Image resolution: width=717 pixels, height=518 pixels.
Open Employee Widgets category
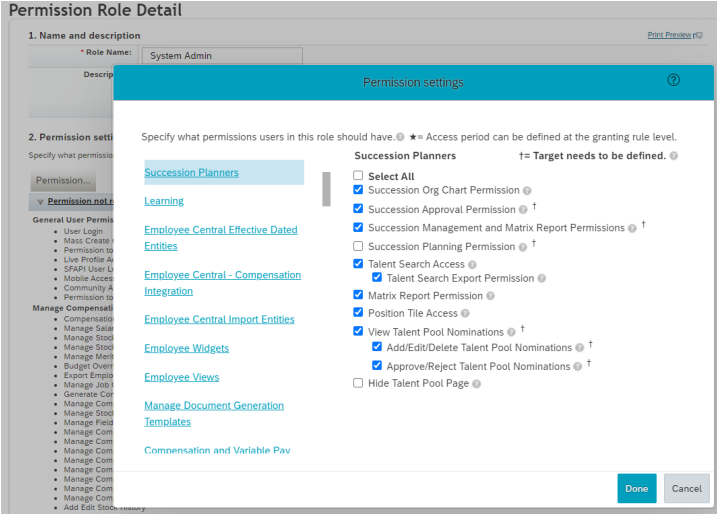(187, 348)
